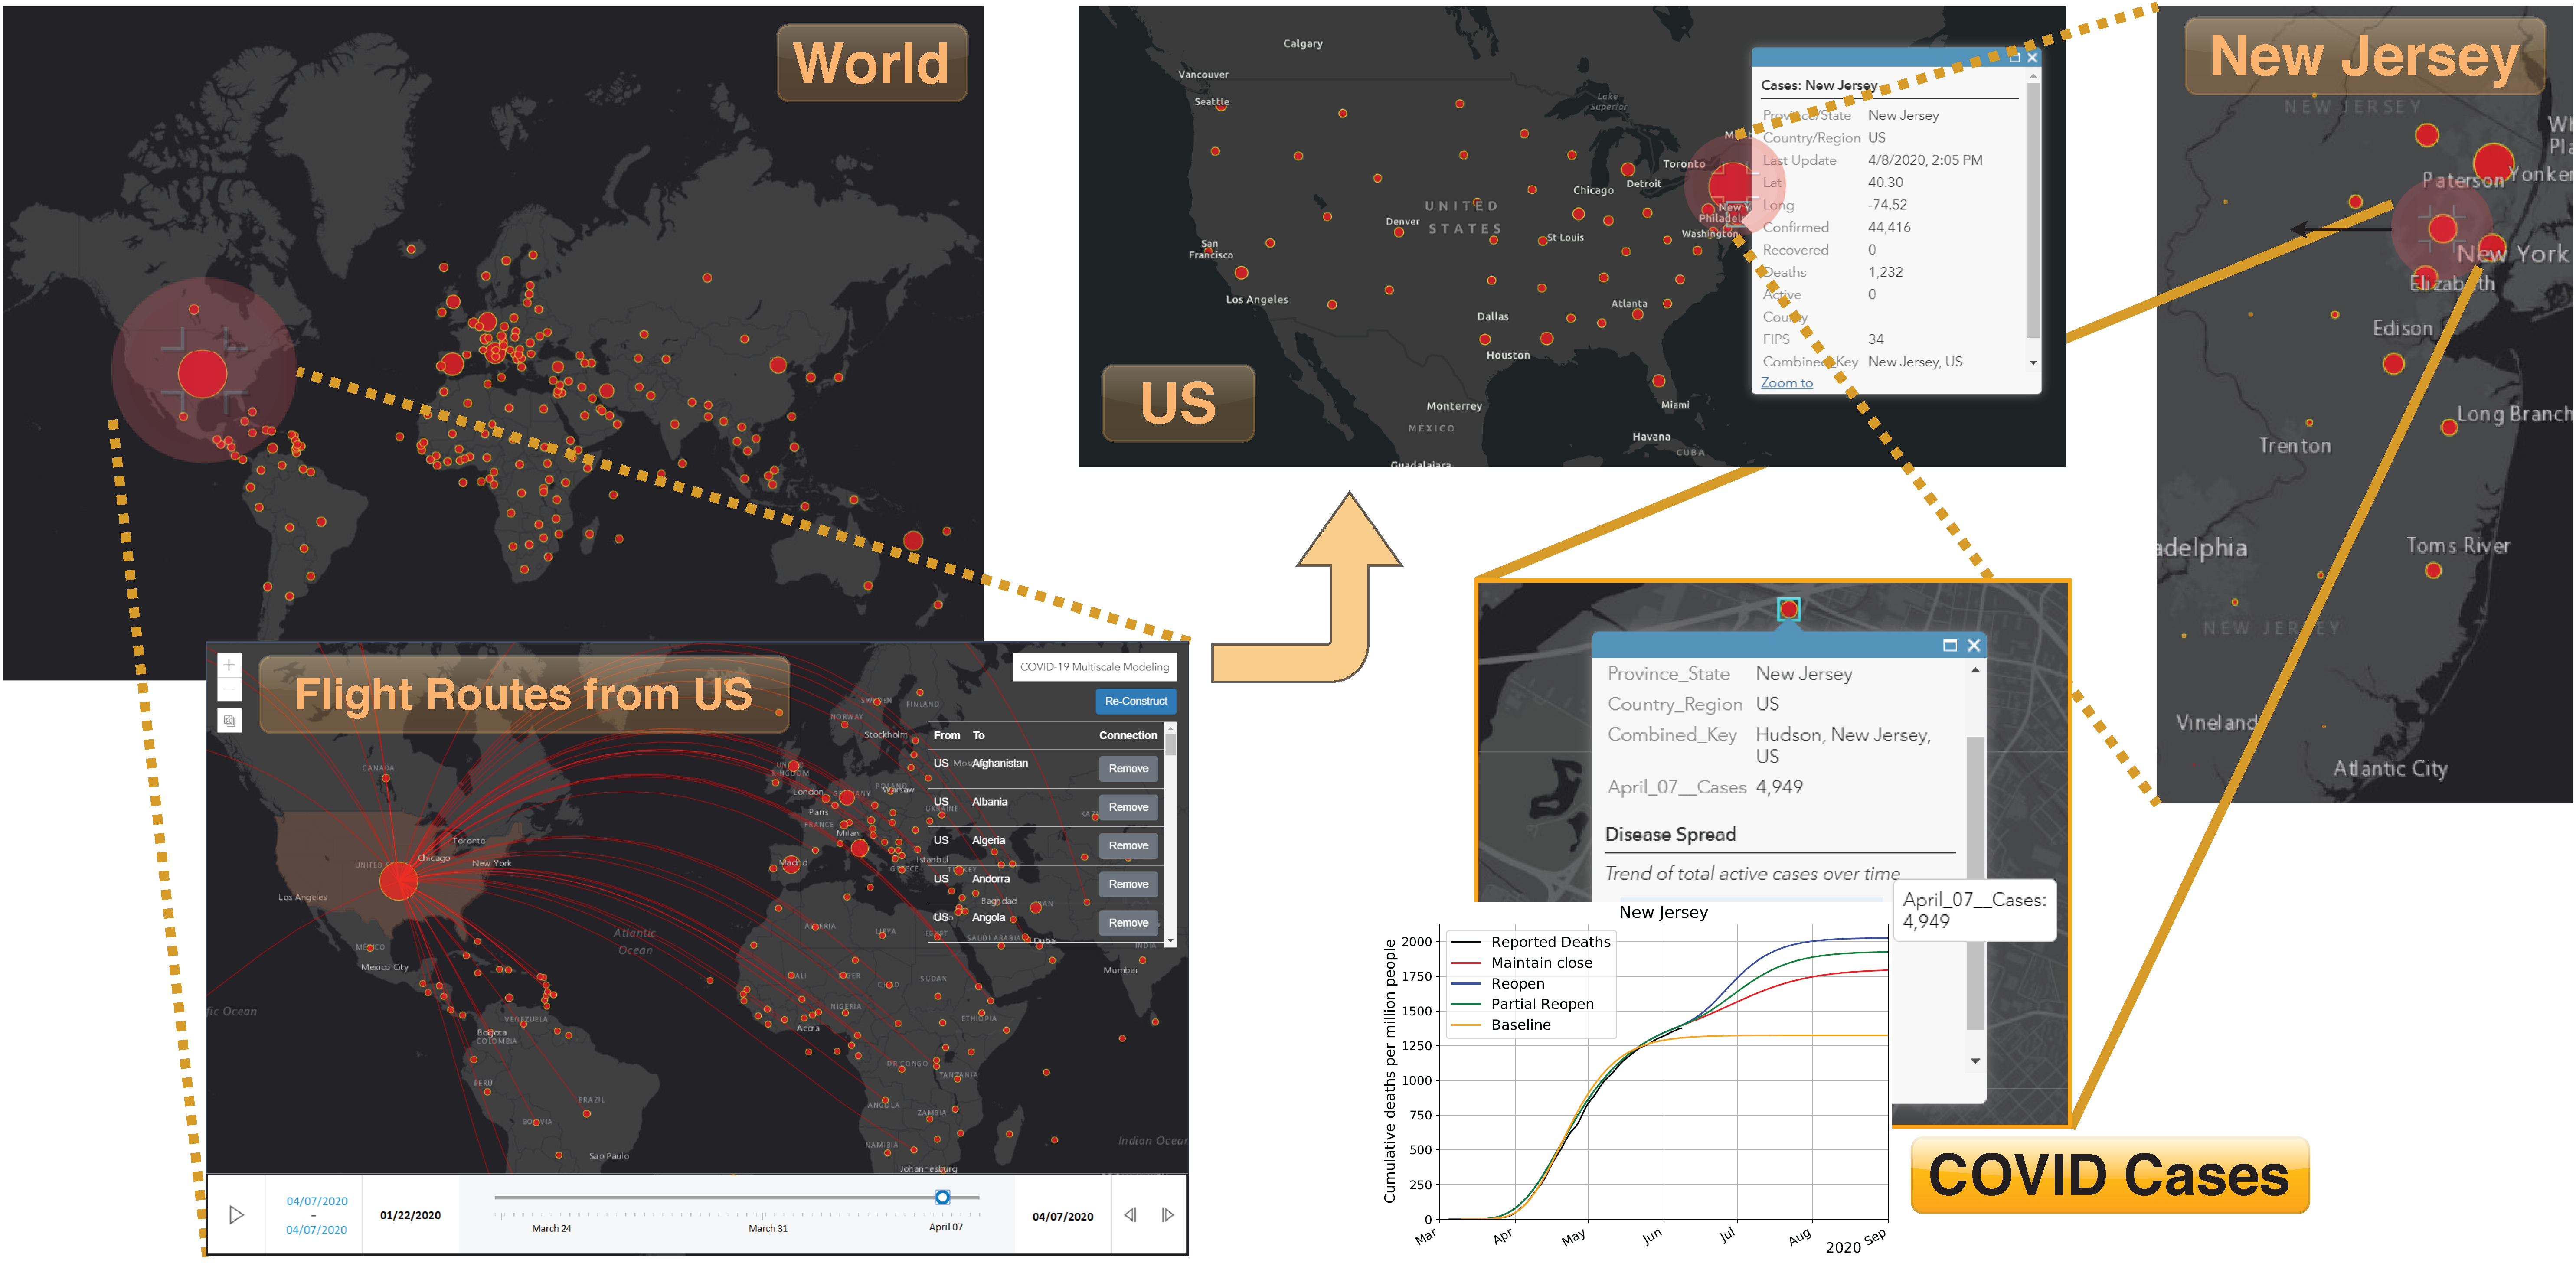Click the up arrow of the New Jersey popup scrollbar
This screenshot has width=2576, height=1263.
(x=2033, y=75)
